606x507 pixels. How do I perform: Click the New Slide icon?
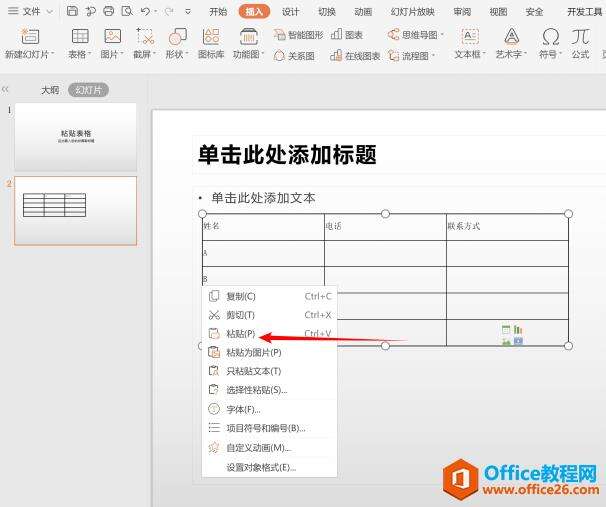click(30, 36)
